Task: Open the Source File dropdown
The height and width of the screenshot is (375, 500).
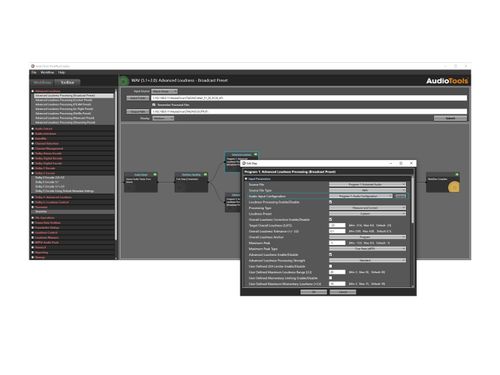Action: pyautogui.click(x=368, y=184)
